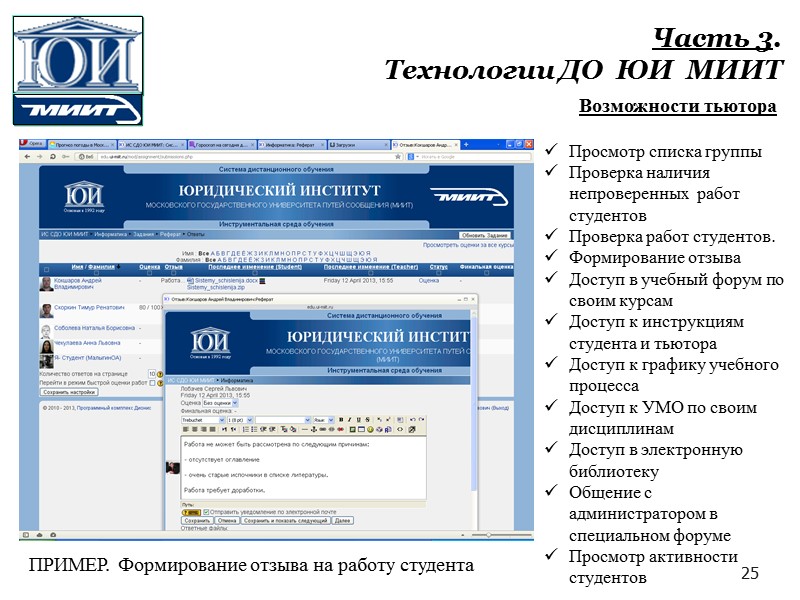Click Сохранить и показать следующий

coord(285,520)
